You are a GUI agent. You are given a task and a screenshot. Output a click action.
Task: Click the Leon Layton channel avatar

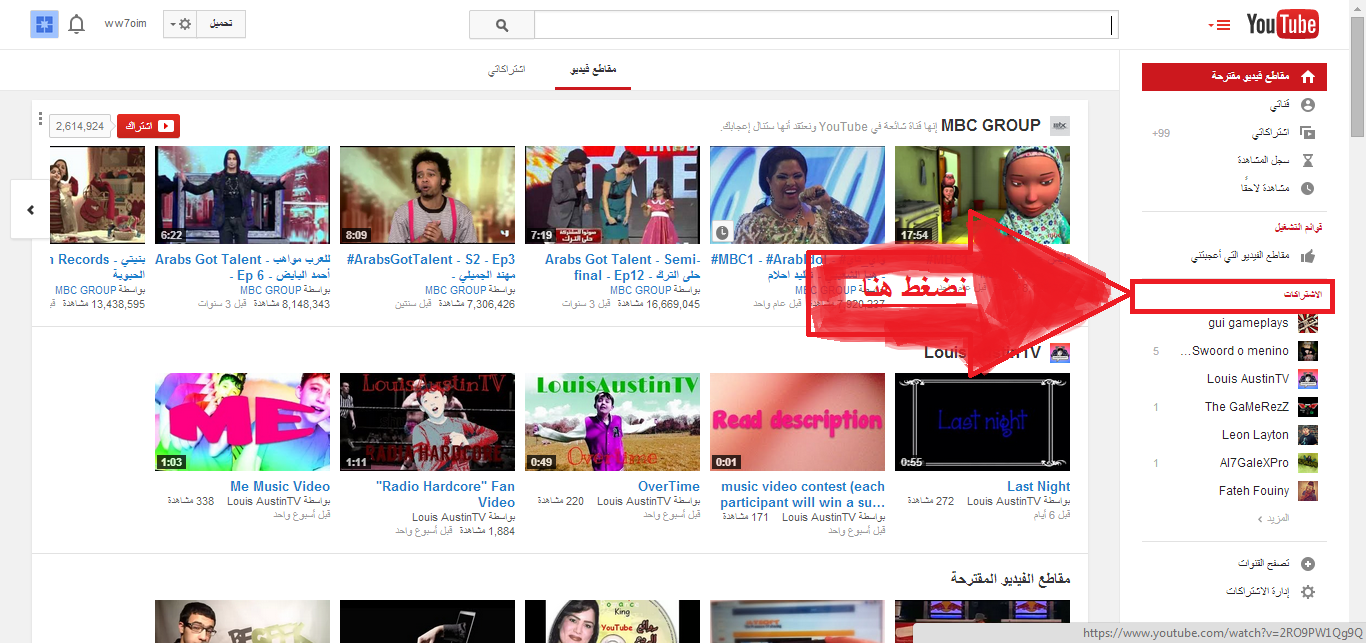tap(1308, 435)
